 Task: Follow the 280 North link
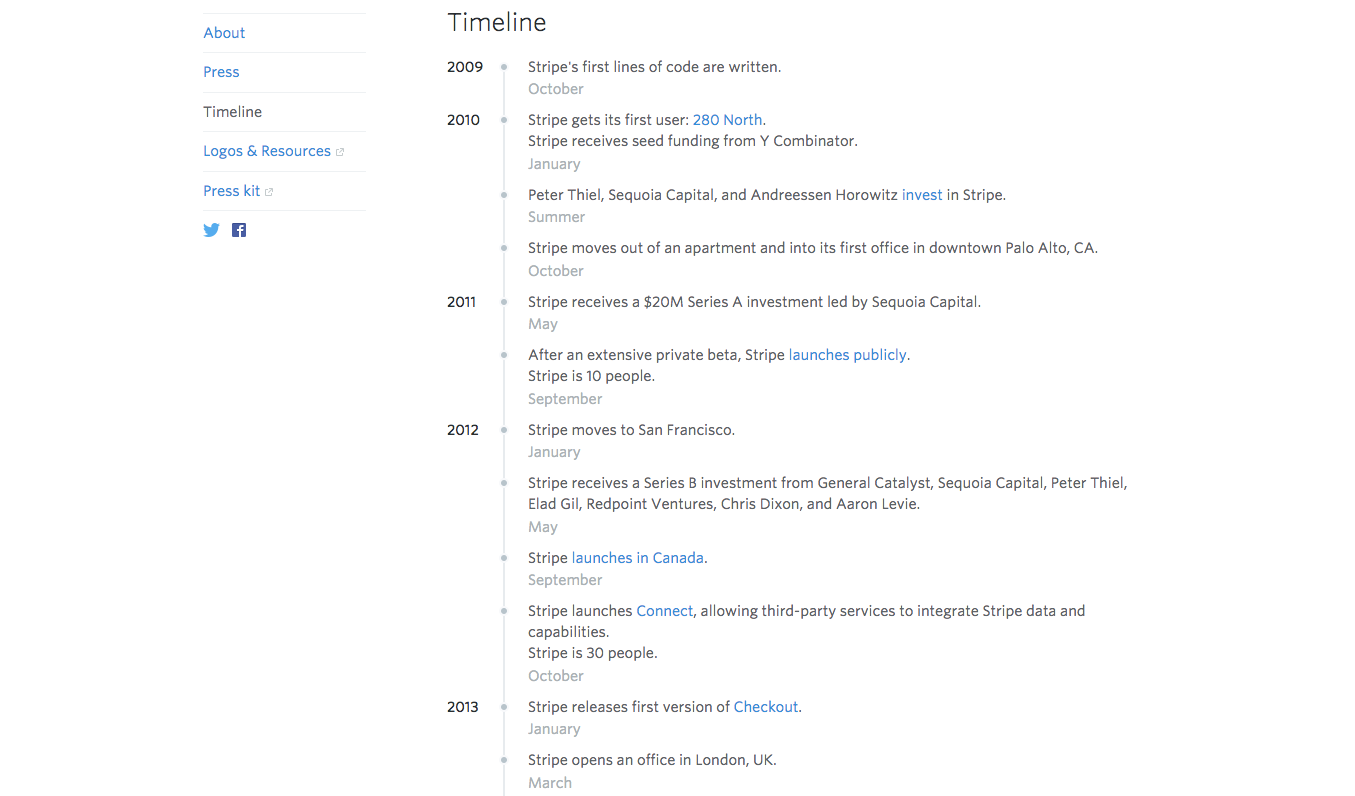tap(727, 120)
